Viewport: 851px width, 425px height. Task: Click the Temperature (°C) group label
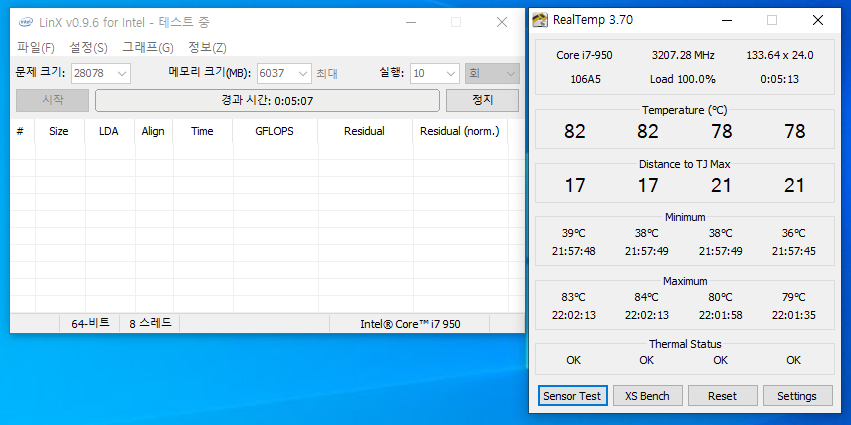coord(684,110)
